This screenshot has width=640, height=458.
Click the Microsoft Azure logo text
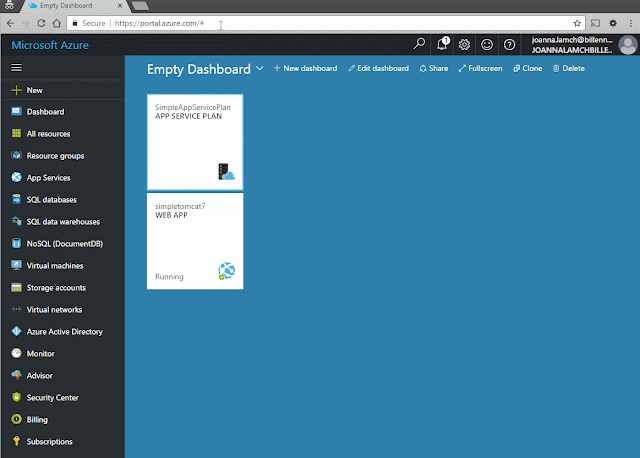point(50,45)
